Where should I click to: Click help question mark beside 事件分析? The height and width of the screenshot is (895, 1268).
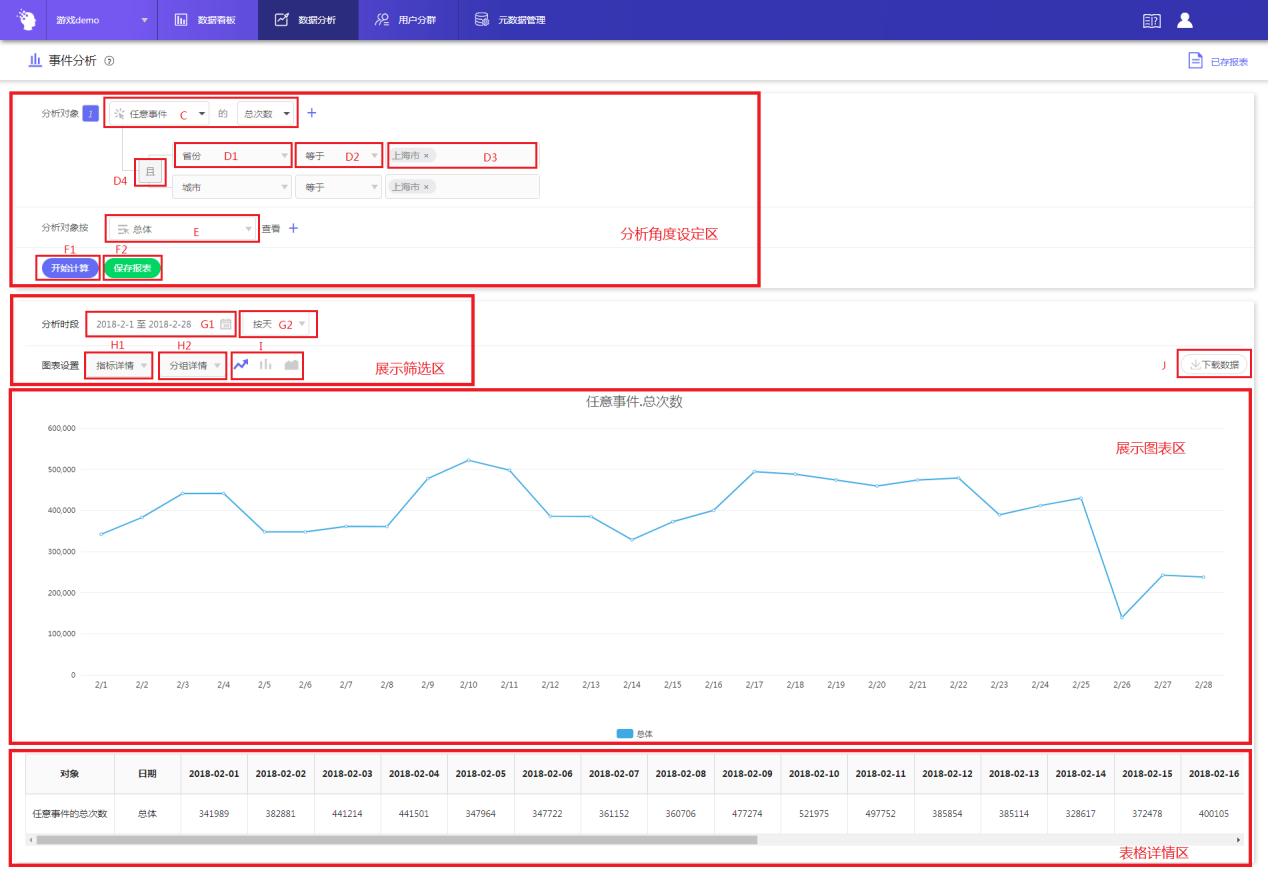click(109, 61)
